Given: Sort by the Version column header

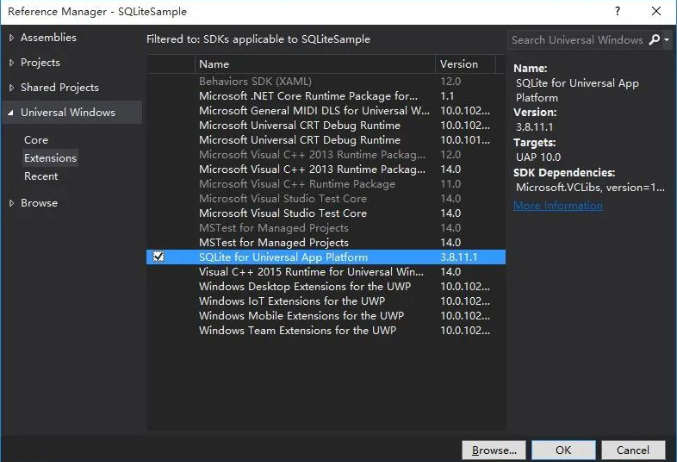Looking at the screenshot, I should point(465,64).
